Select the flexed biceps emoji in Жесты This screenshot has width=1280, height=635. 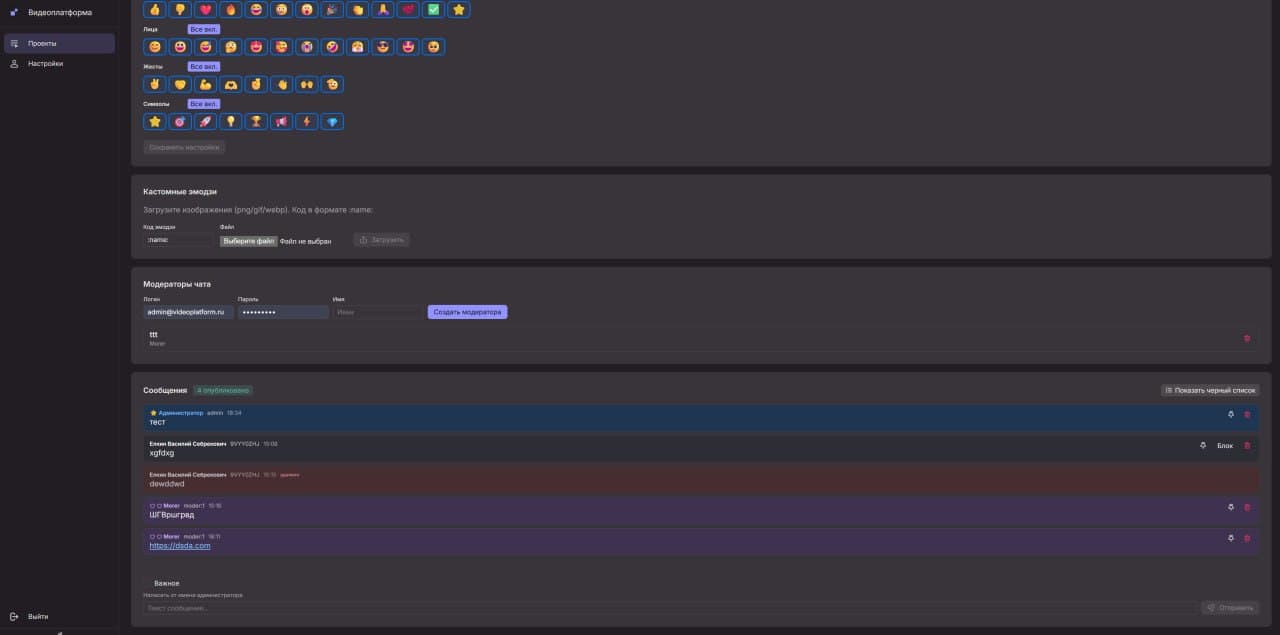tap(206, 84)
